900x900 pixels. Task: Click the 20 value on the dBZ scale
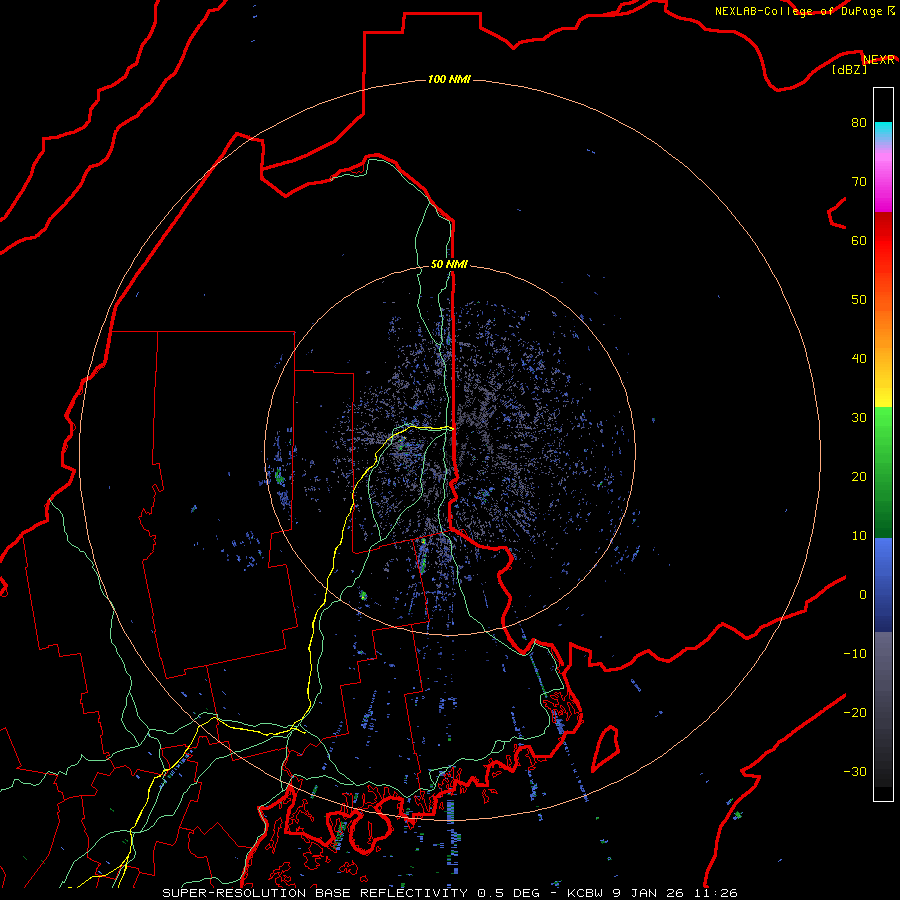(859, 476)
